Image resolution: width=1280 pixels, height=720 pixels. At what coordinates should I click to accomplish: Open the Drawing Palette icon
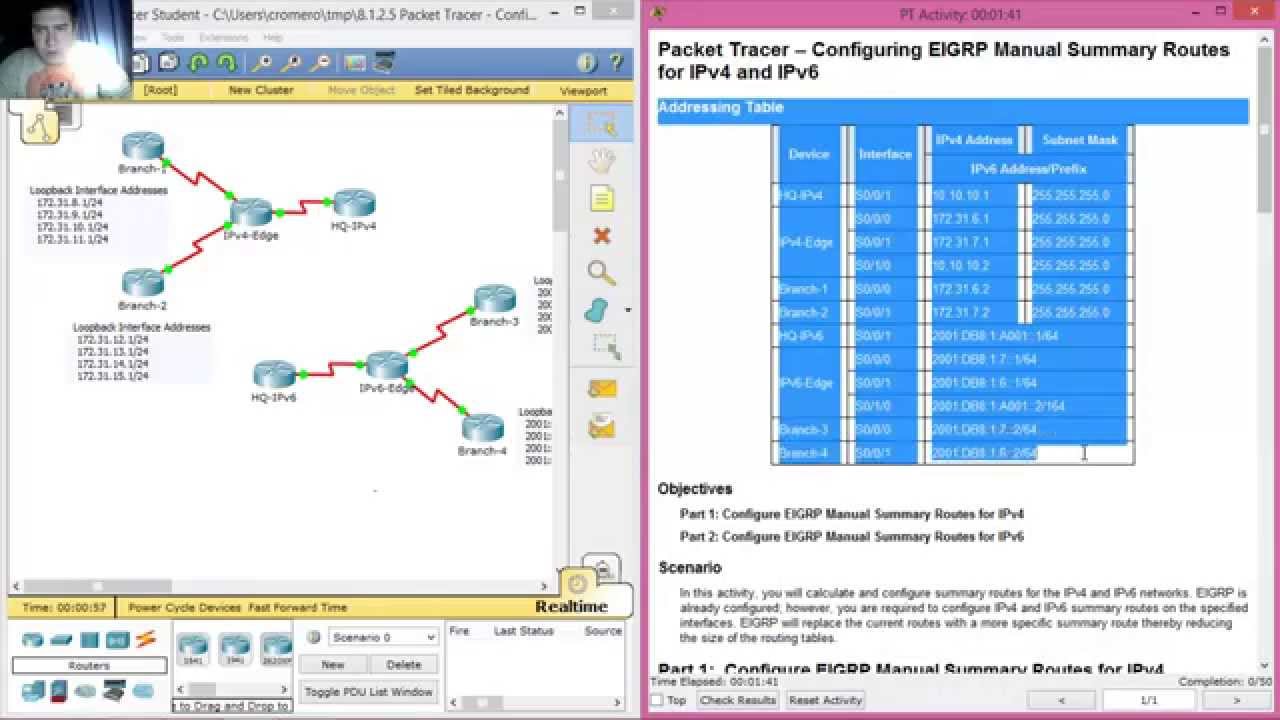coord(355,63)
